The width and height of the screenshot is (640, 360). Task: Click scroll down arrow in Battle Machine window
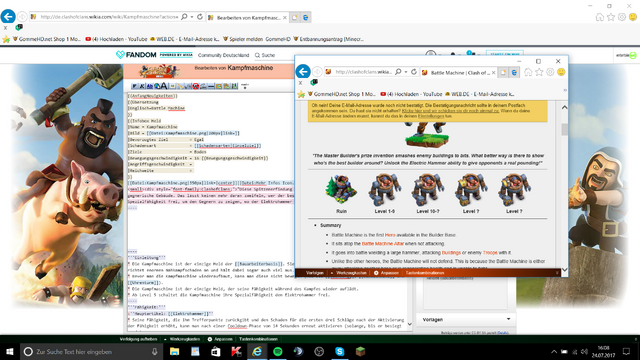564,269
